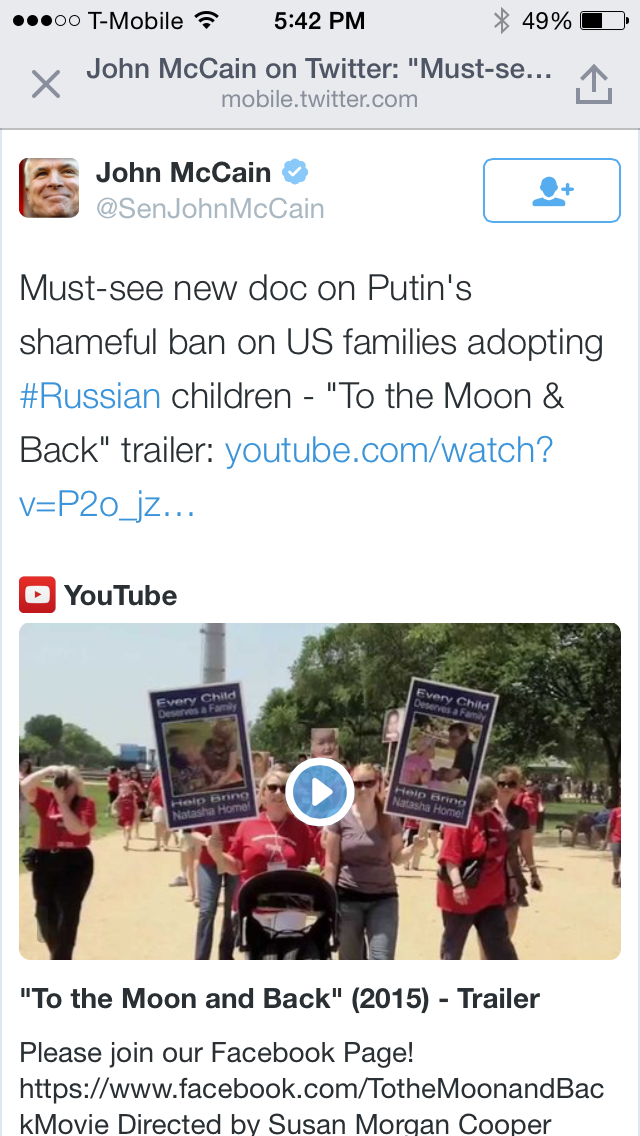640x1136 pixels.
Task: Tap the 5:42 PM clock
Action: [319, 20]
